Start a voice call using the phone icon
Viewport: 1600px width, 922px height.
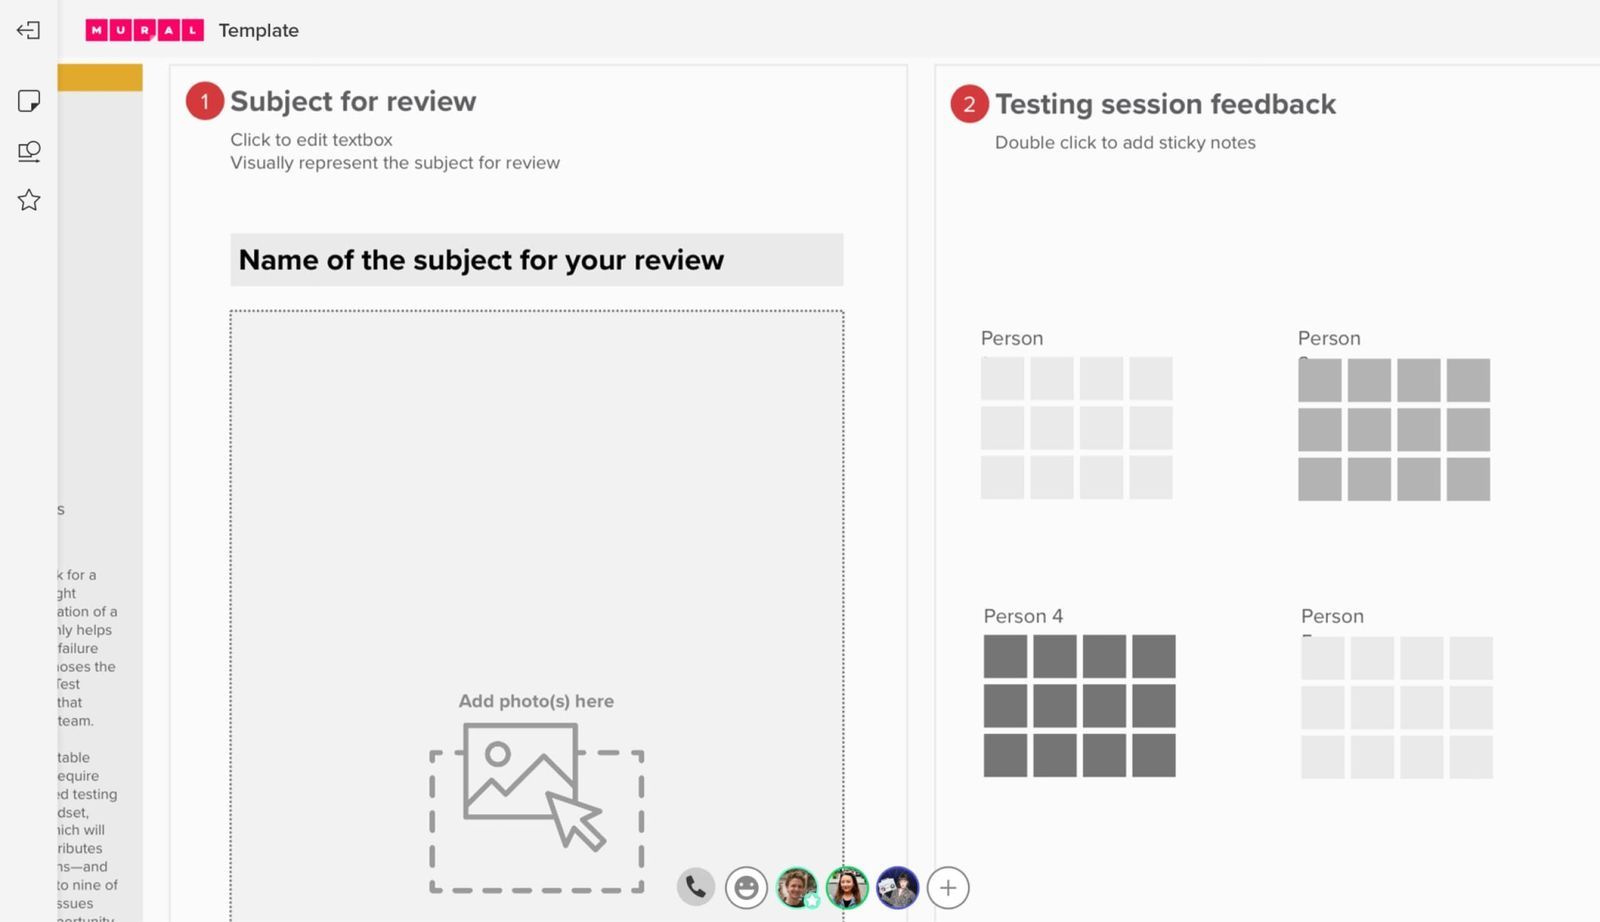point(696,886)
